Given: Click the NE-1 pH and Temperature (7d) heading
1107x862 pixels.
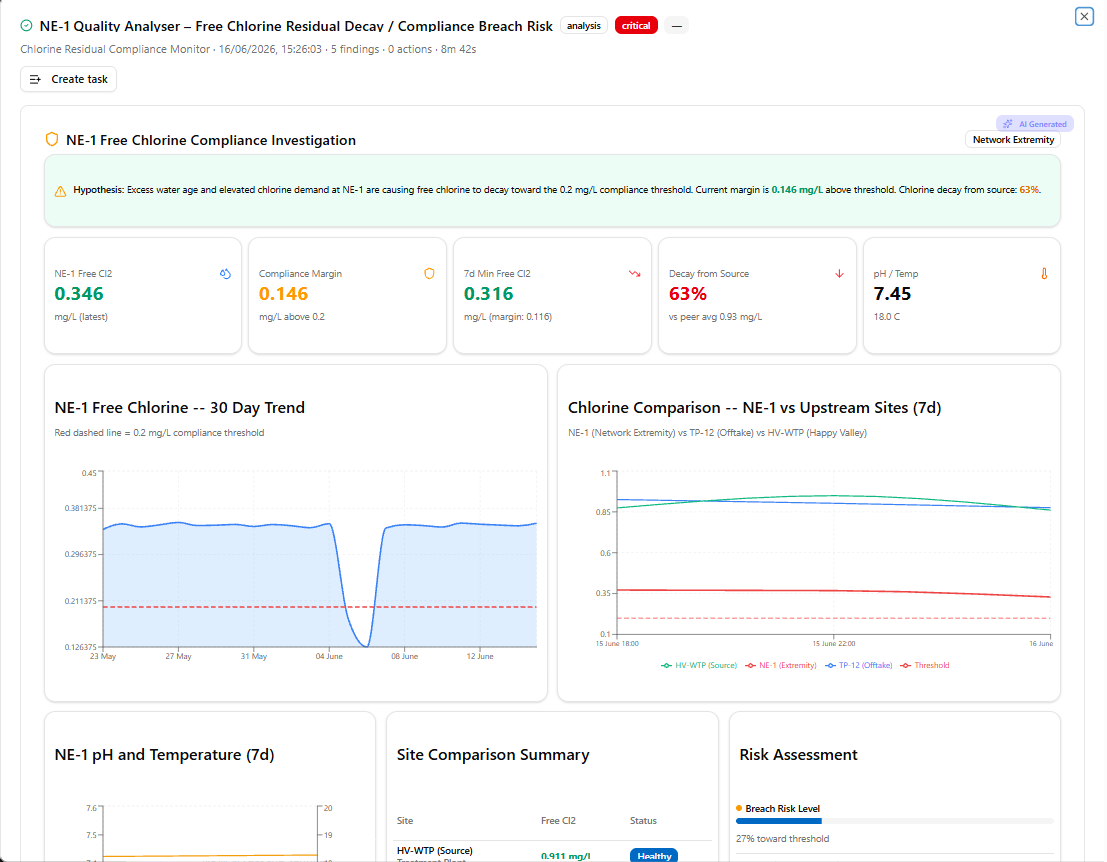Looking at the screenshot, I should 164,755.
